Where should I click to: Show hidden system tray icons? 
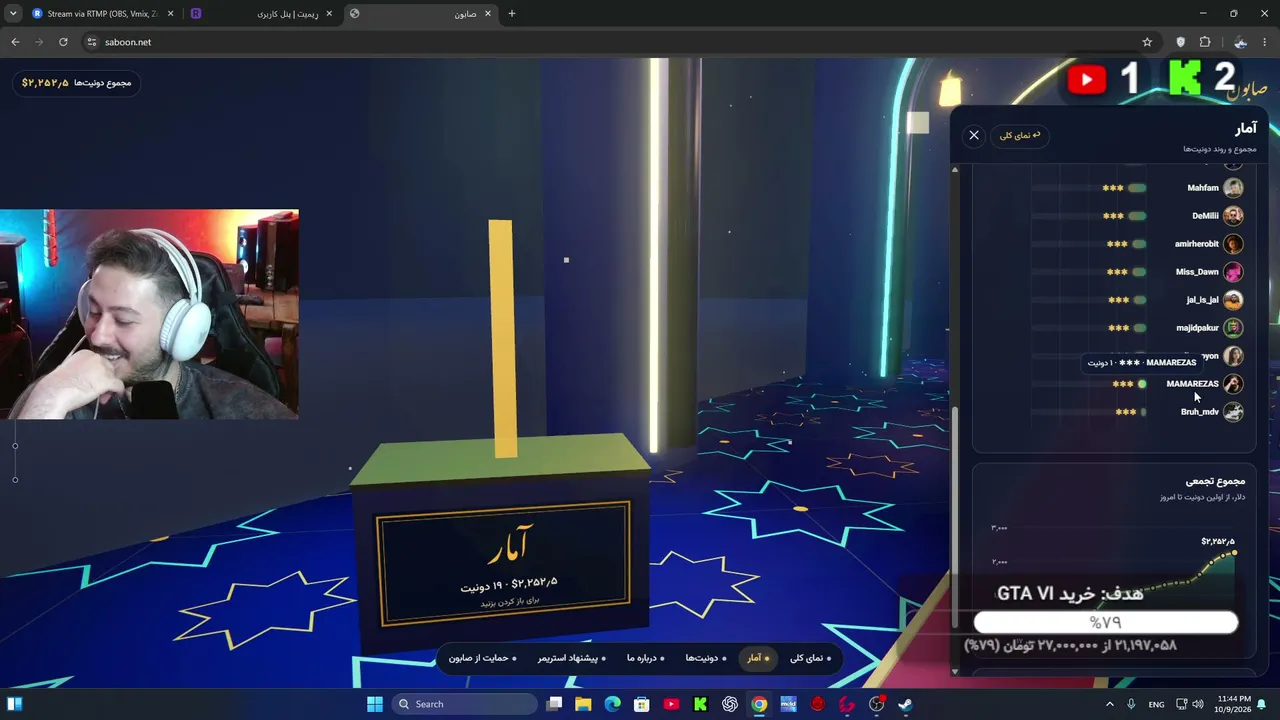pos(1110,704)
